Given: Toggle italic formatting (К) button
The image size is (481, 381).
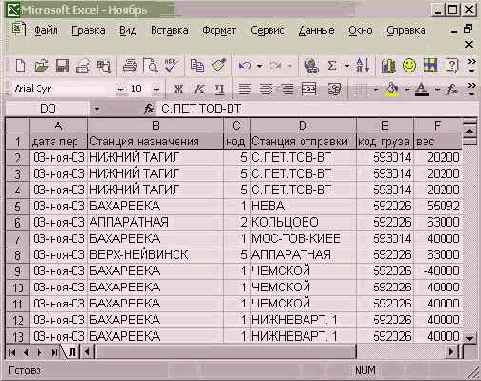Looking at the screenshot, I should 199,89.
